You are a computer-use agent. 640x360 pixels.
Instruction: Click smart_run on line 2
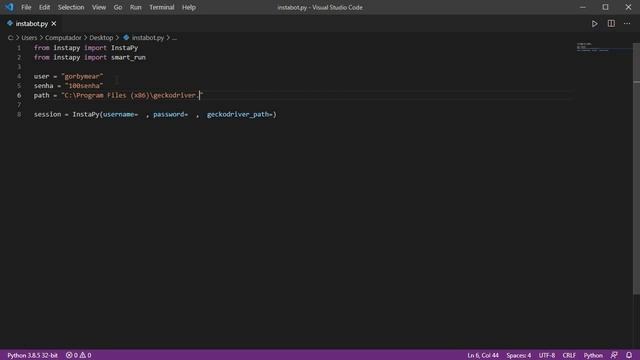click(x=128, y=58)
